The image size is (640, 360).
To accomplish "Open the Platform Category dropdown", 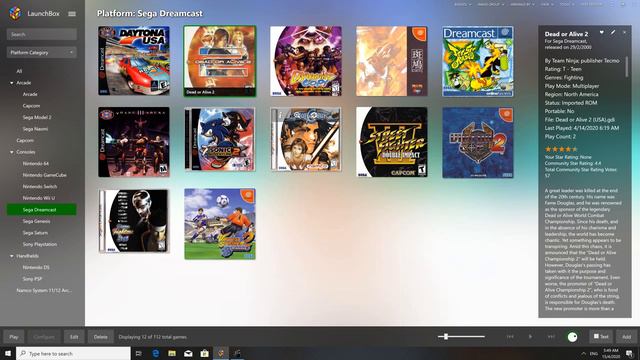I will (42, 52).
